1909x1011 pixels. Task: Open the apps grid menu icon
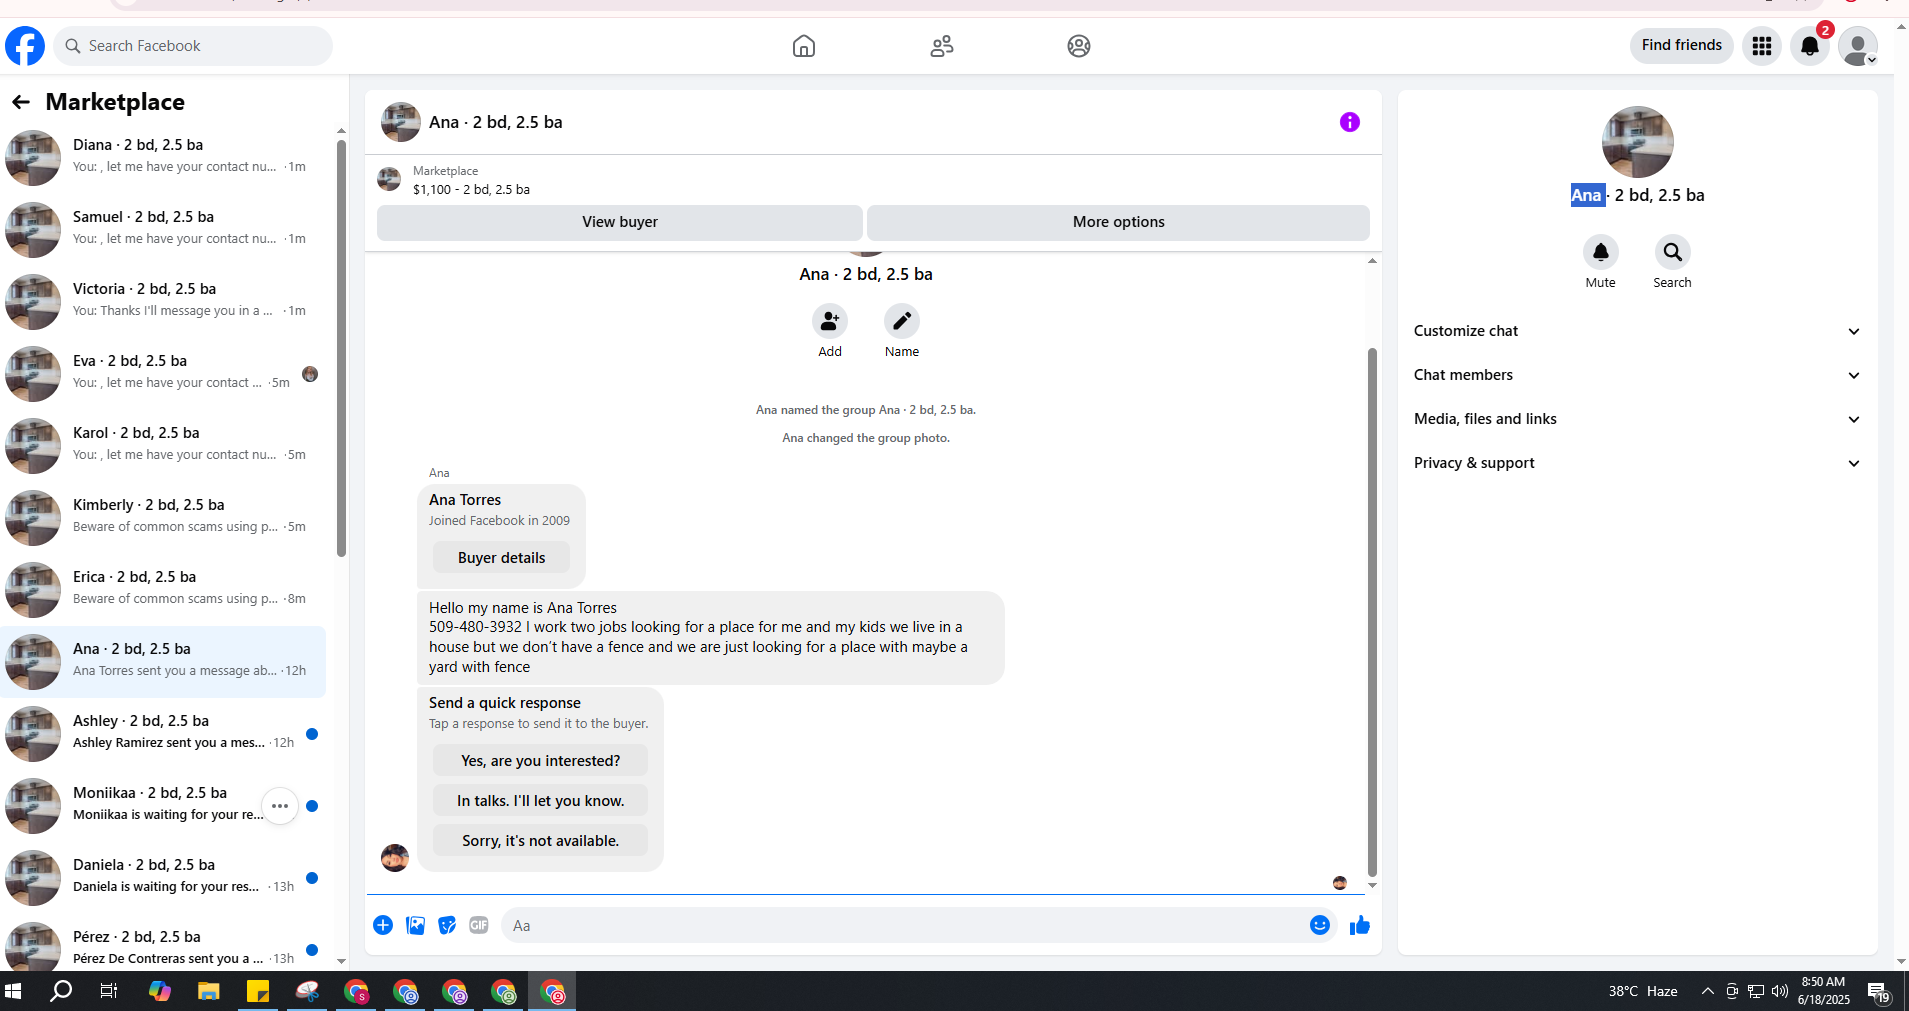tap(1762, 46)
